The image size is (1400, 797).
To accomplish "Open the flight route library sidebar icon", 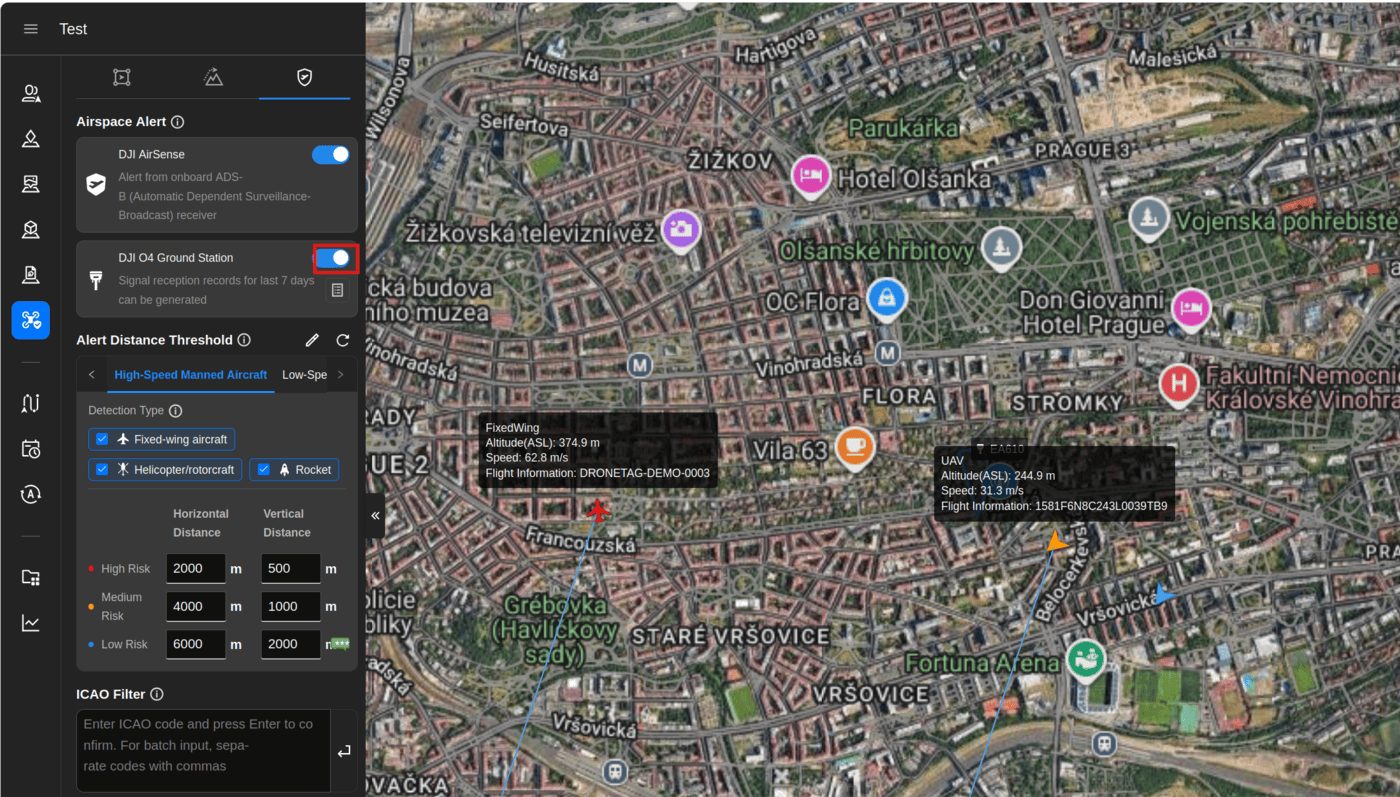I will [x=31, y=403].
